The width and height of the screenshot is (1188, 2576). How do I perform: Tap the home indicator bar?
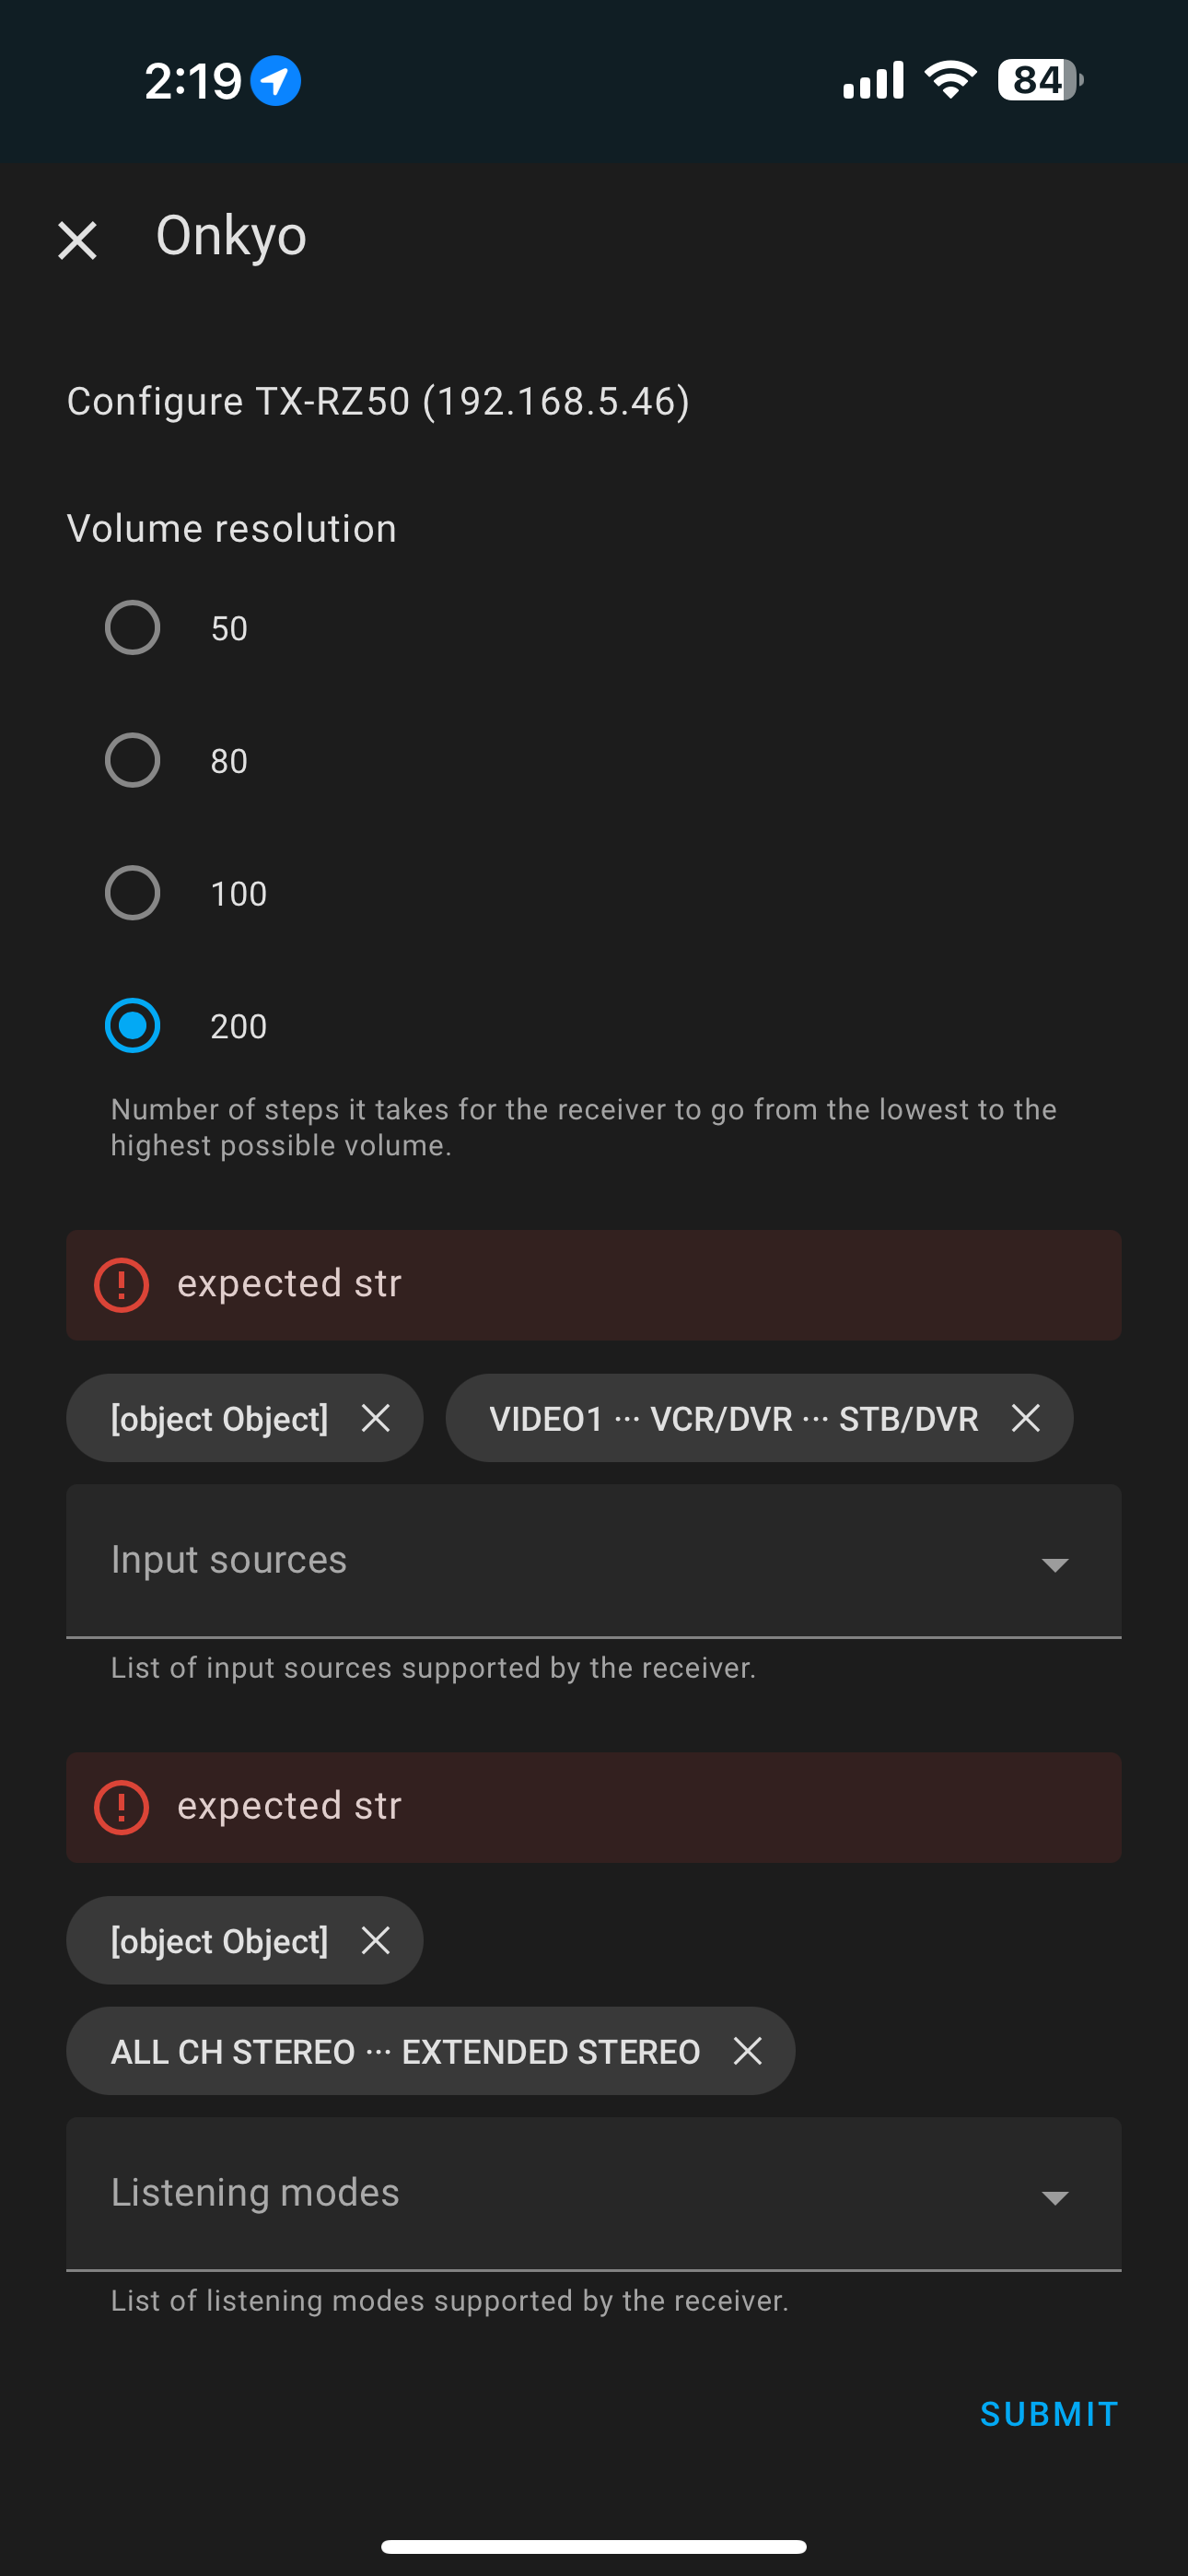tap(594, 2546)
